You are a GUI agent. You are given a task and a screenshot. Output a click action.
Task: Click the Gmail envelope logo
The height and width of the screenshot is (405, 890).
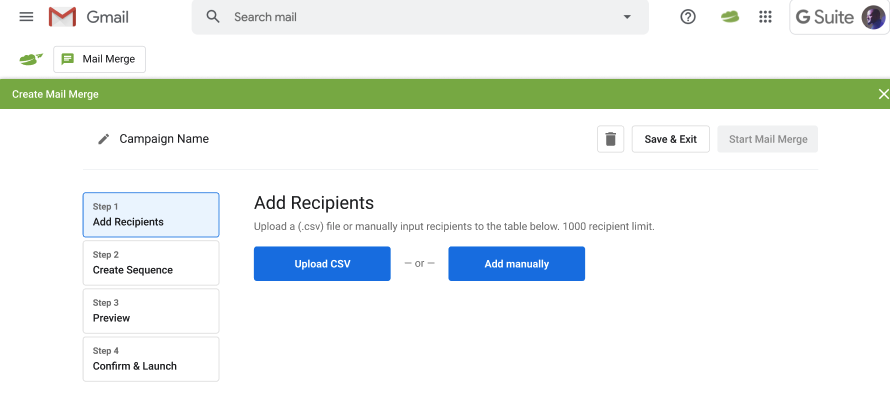[63, 17]
